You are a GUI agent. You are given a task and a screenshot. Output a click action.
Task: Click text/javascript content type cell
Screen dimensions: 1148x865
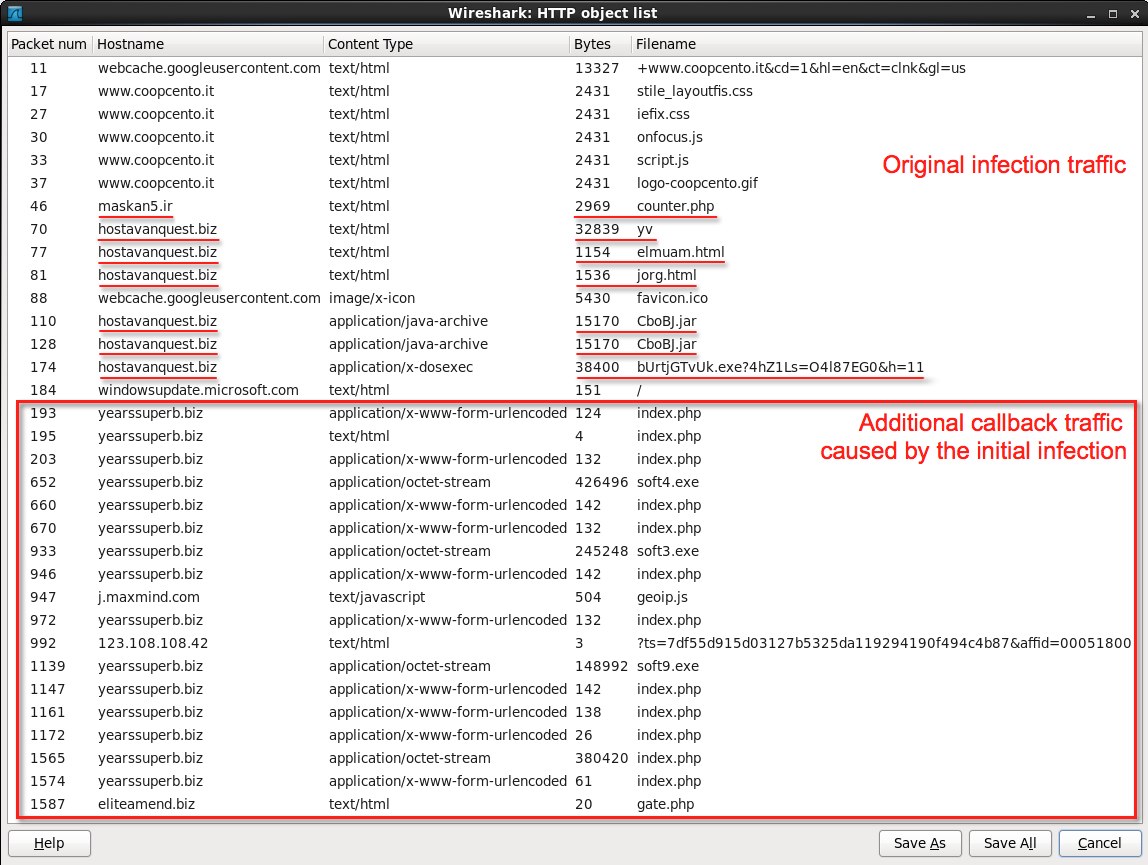click(x=377, y=597)
